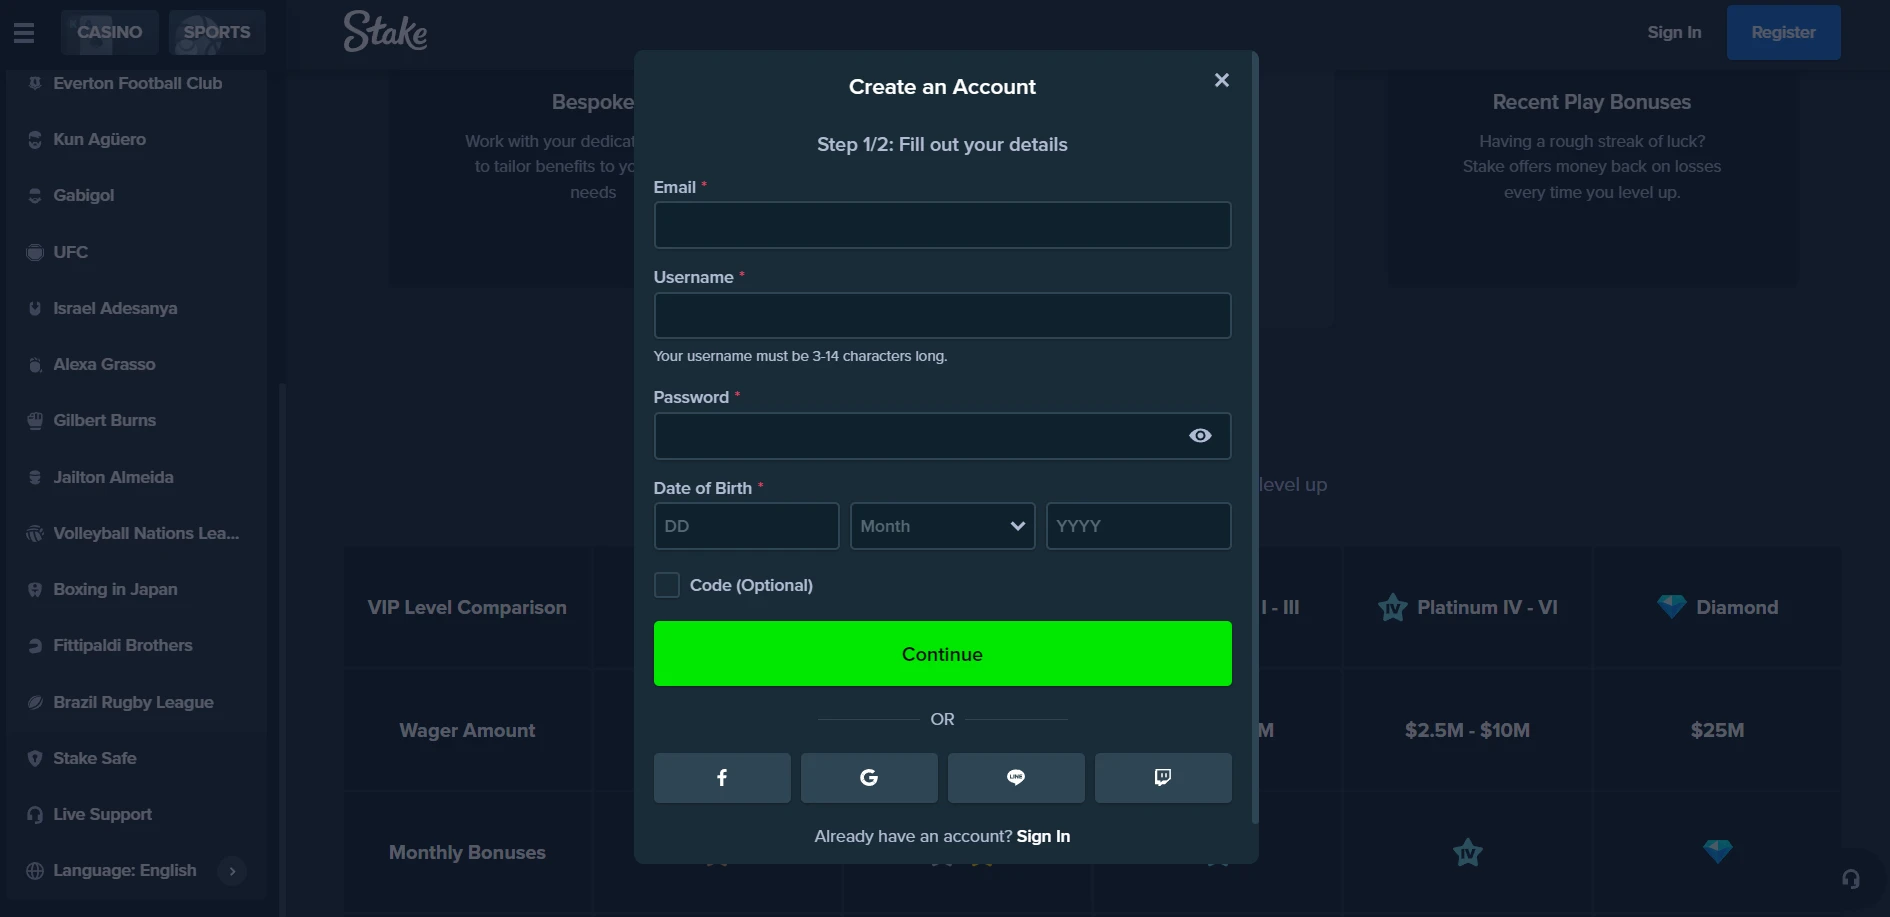This screenshot has height=917, width=1890.
Task: Close the Create an Account dialog
Action: click(x=1221, y=80)
